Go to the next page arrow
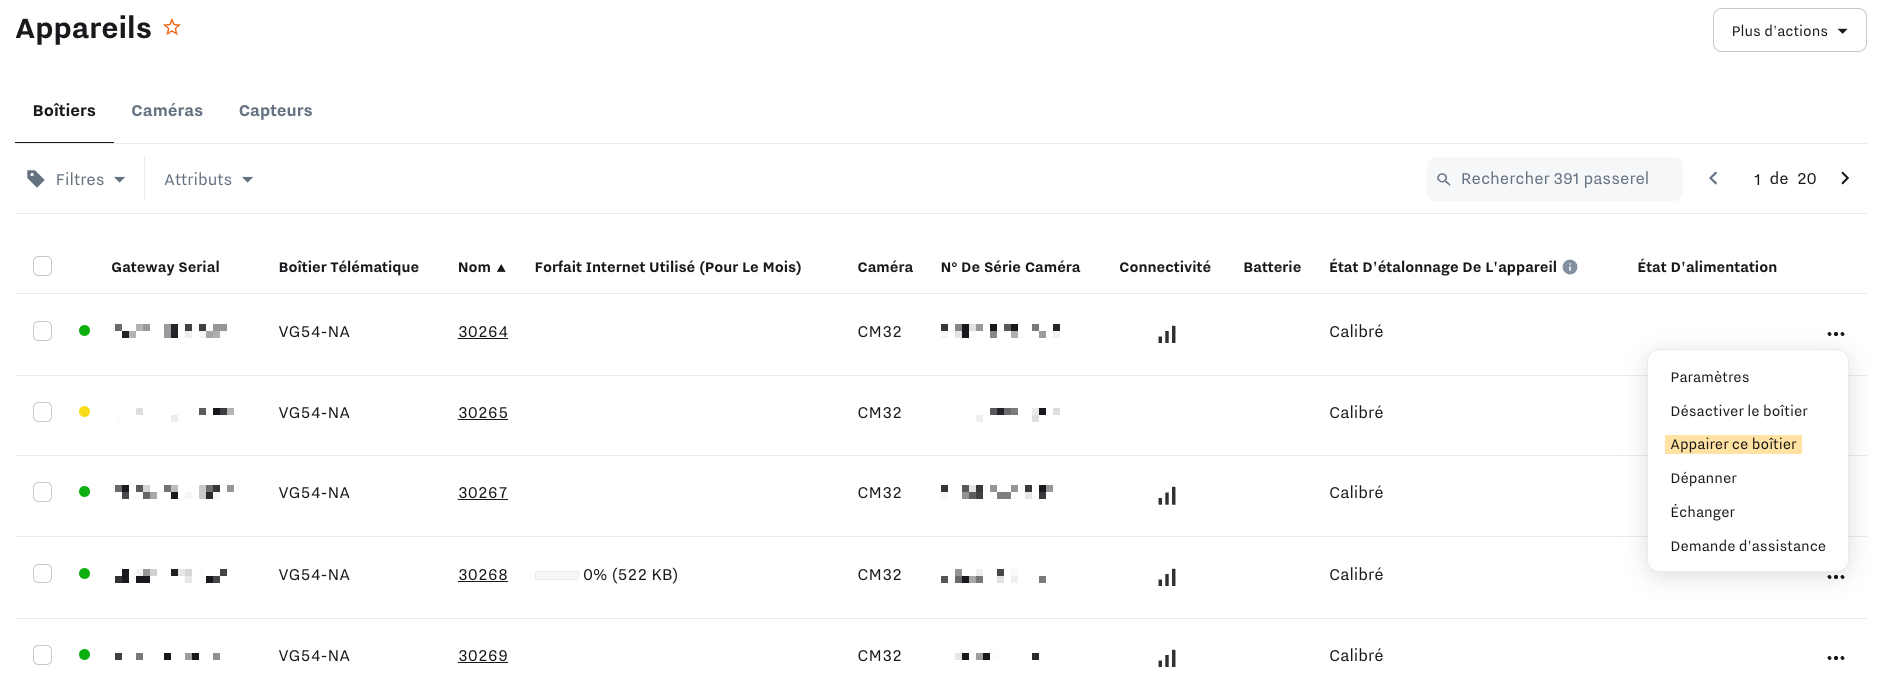 (1845, 178)
